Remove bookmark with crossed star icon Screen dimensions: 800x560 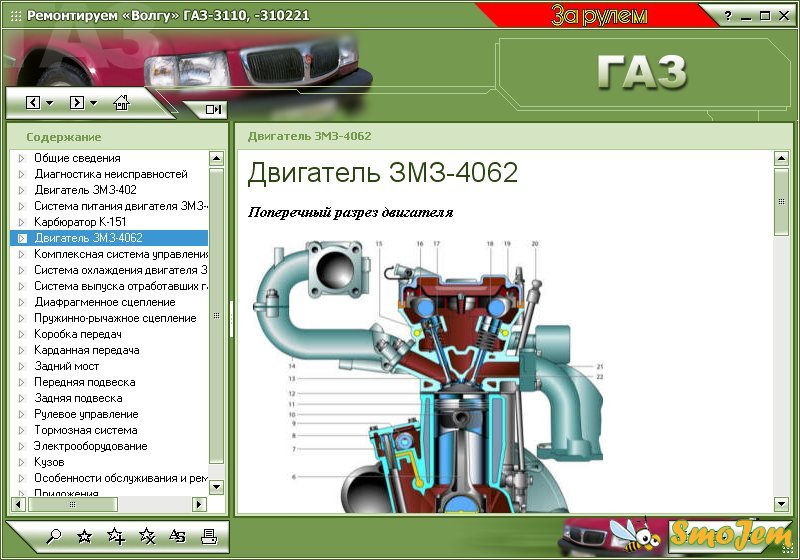tap(147, 537)
